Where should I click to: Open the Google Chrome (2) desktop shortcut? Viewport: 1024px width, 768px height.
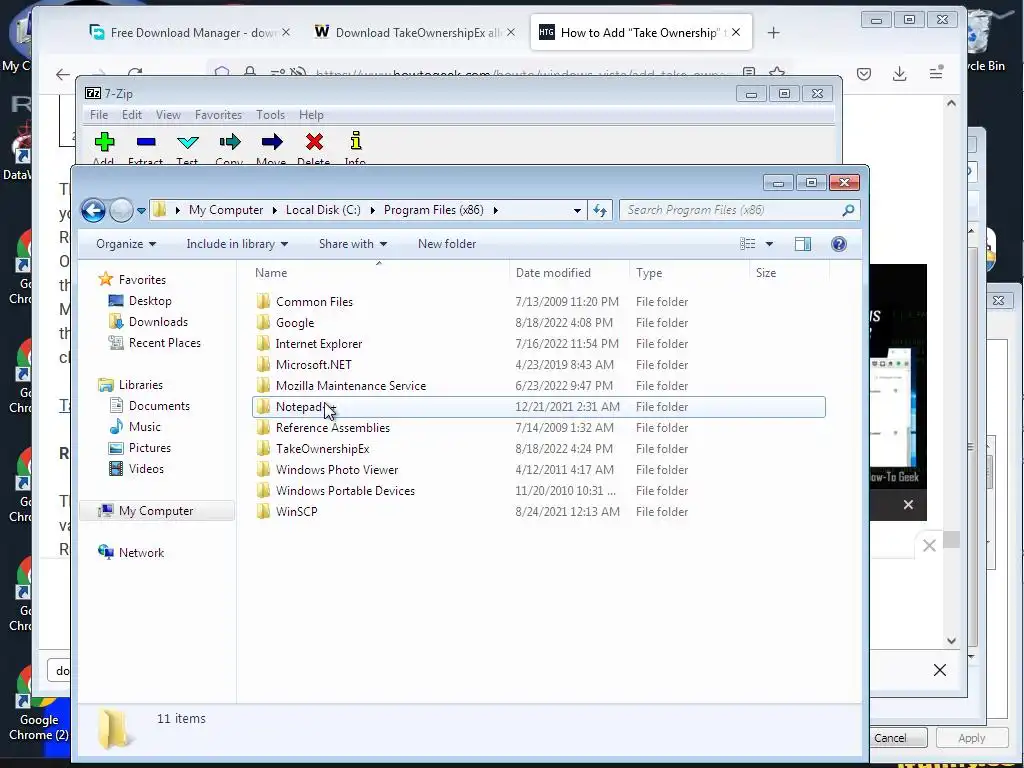(38, 705)
